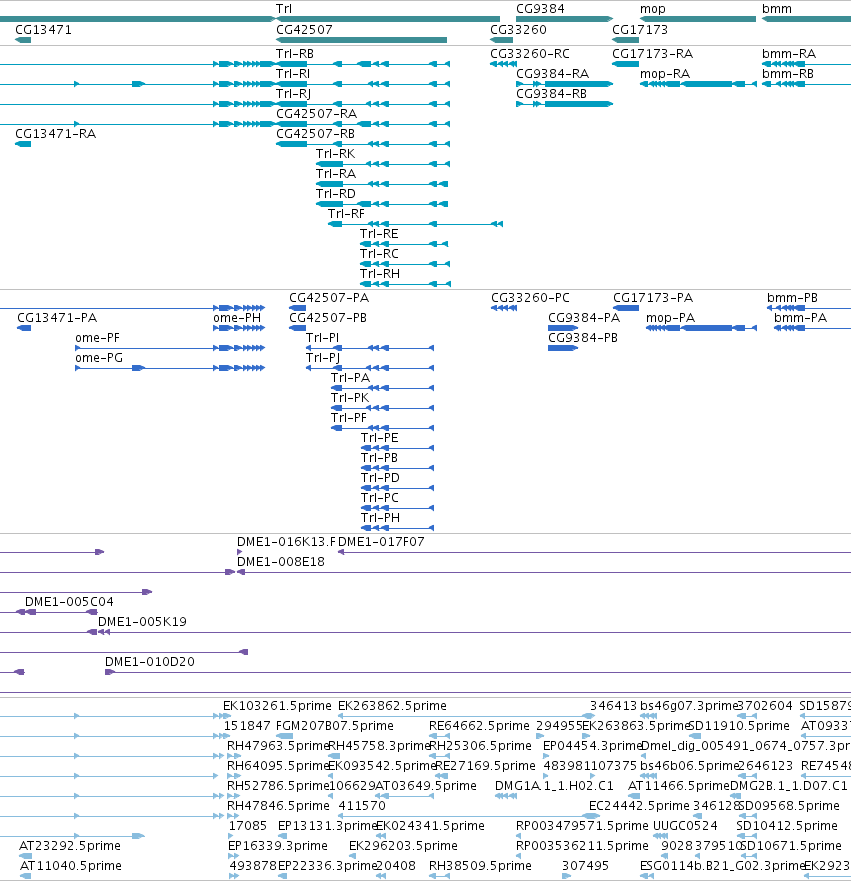Viewport: 851px width, 881px height.
Task: Select the DME1-005K19 clone label
Action: (x=142, y=622)
